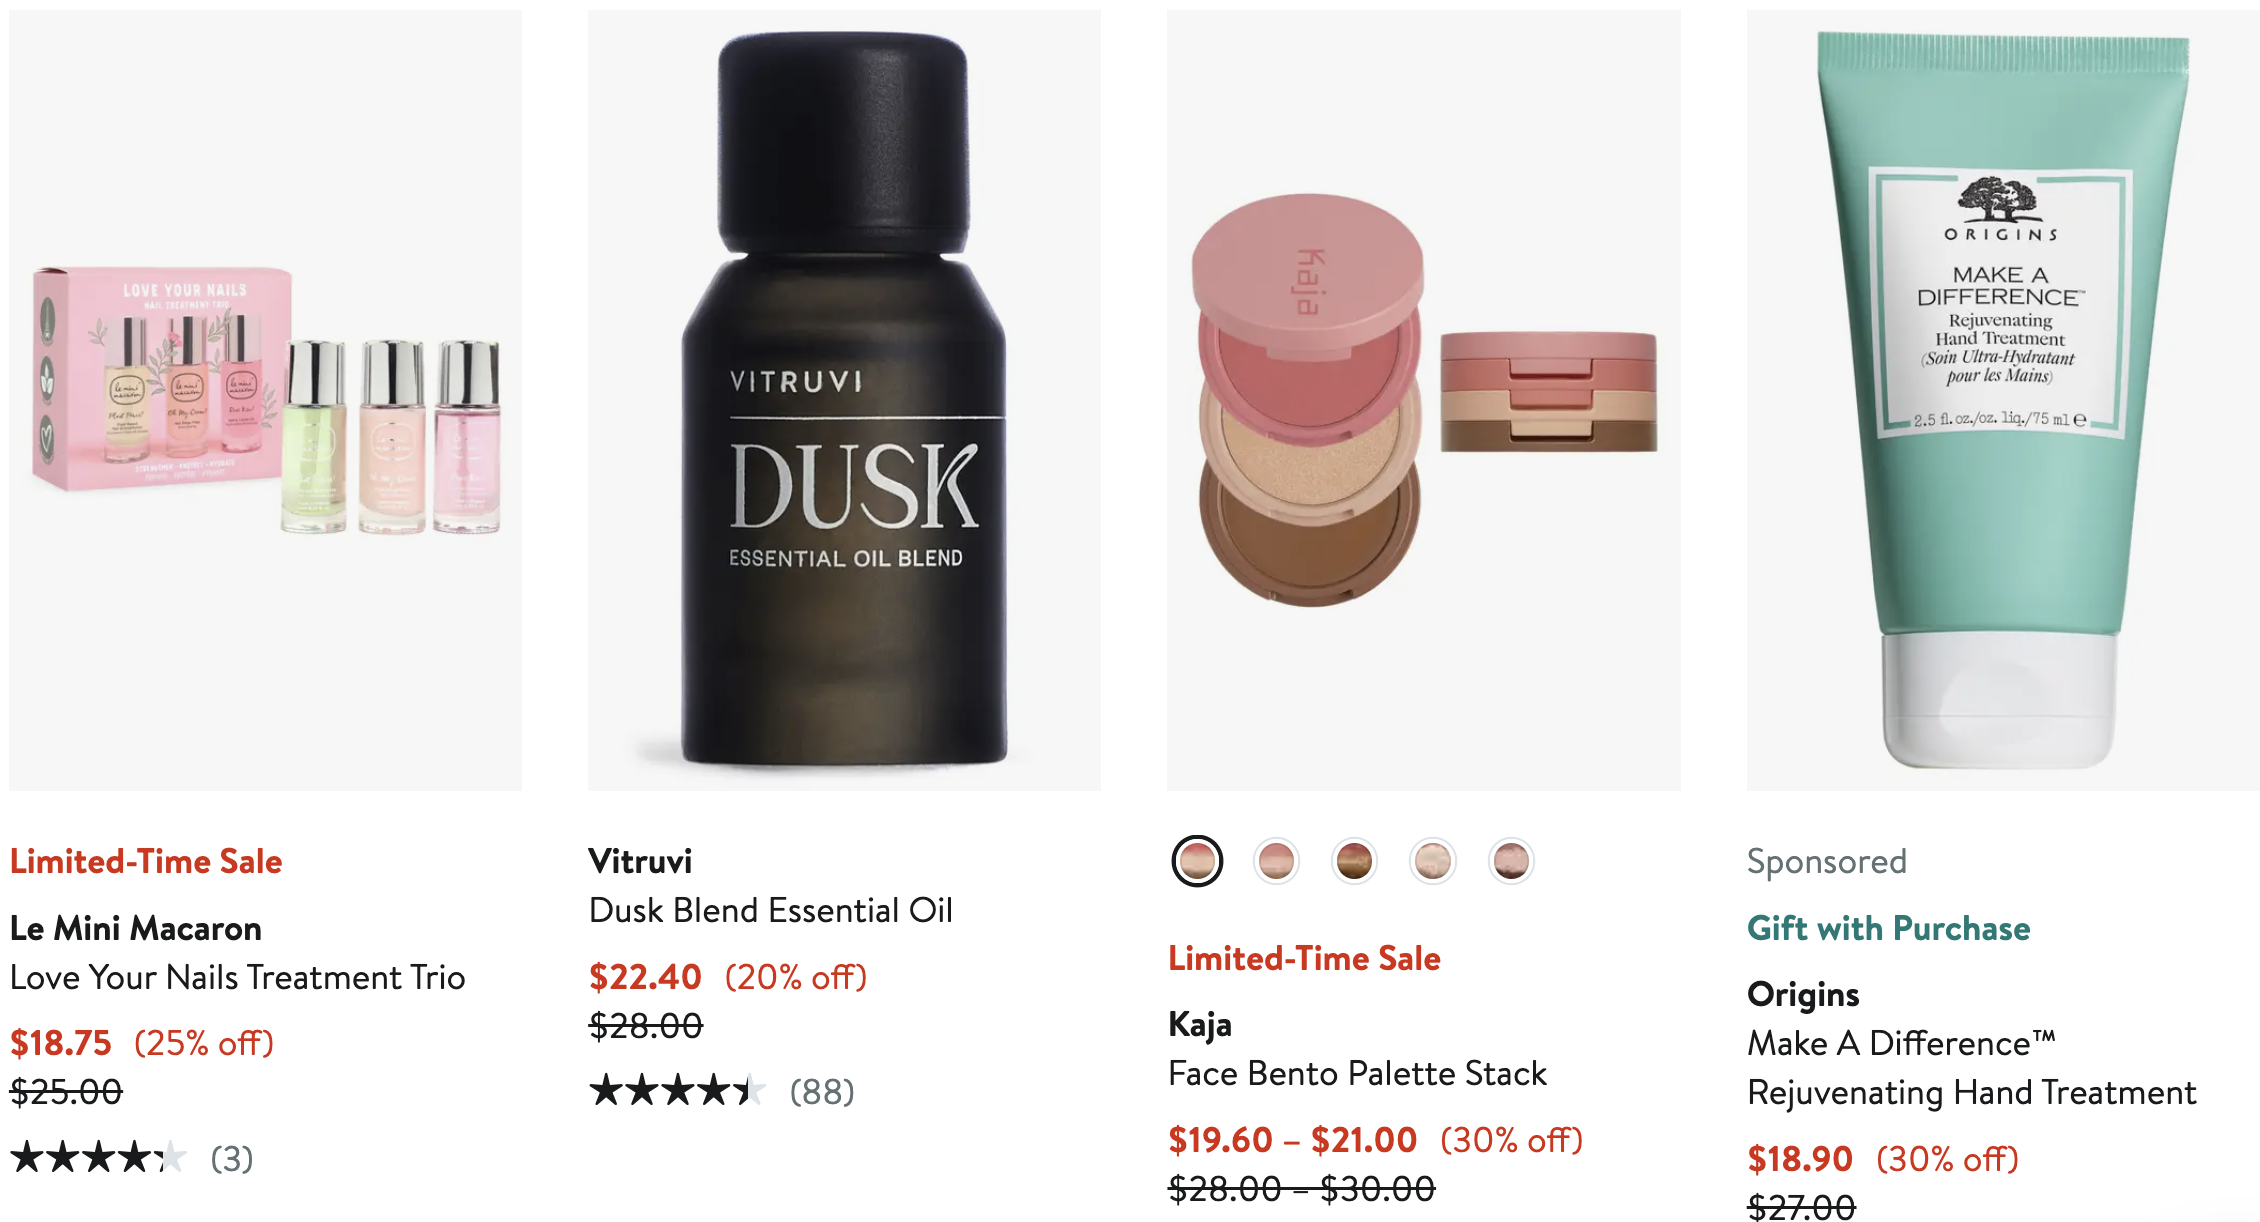Open the Kaja Face Bento palette image
2260x1222 pixels.
click(1423, 400)
